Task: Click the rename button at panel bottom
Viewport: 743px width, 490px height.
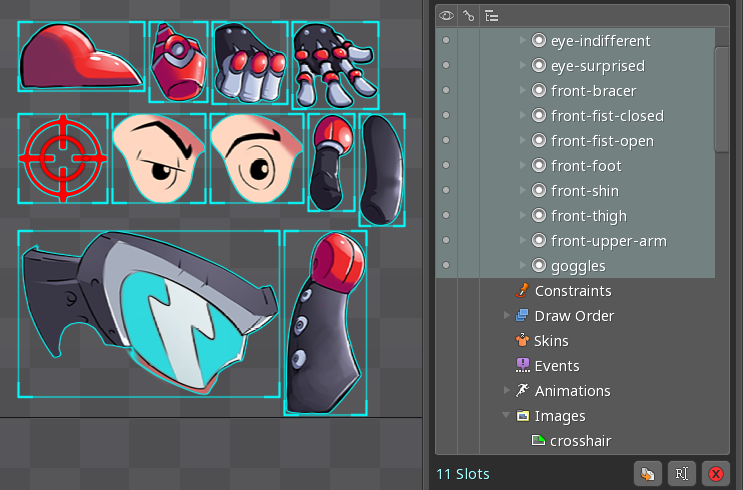Action: [681, 473]
